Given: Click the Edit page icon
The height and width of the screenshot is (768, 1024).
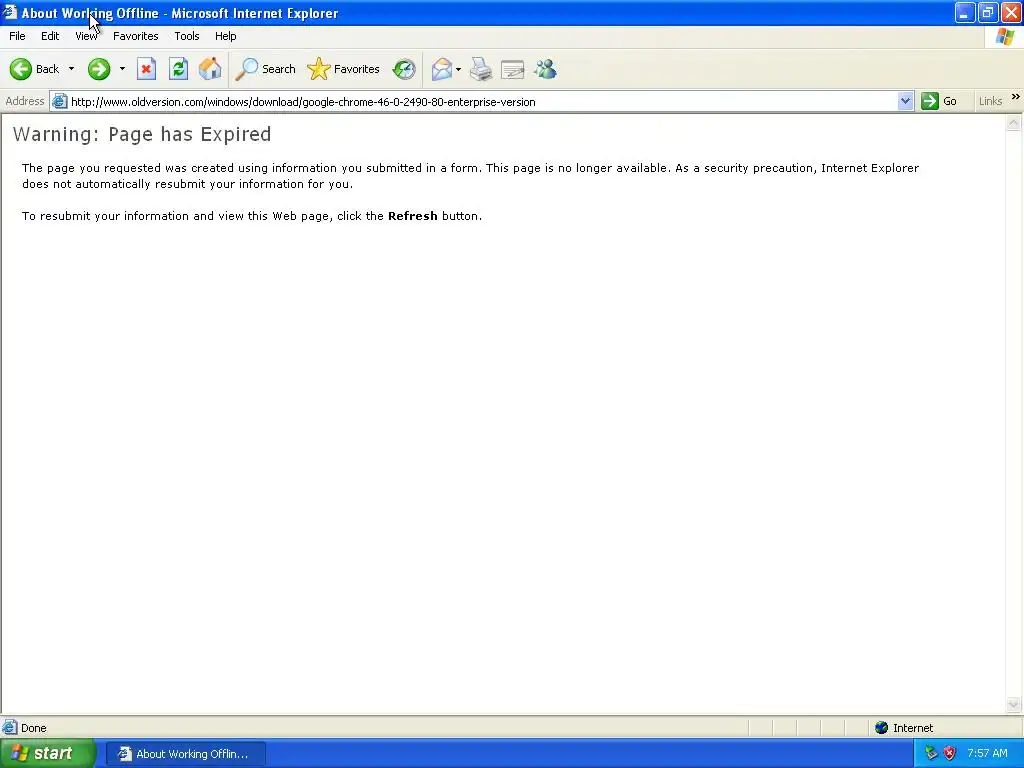Looking at the screenshot, I should pyautogui.click(x=513, y=69).
